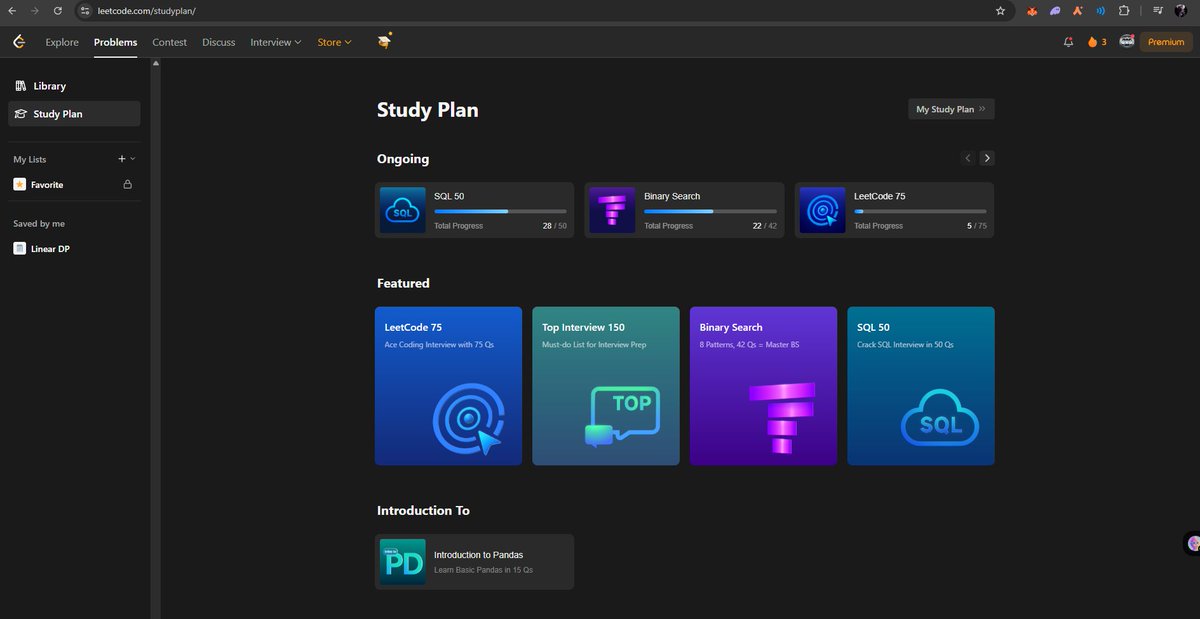The image size is (1200, 619).
Task: Open the Introduction to Pandas plan
Action: click(474, 562)
